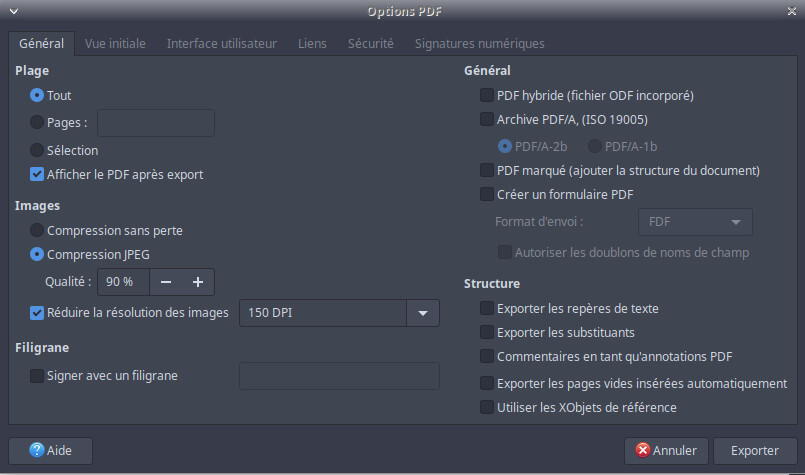Image resolution: width=805 pixels, height=475 pixels.
Task: Check Exporter les repères de texte
Action: [487, 308]
